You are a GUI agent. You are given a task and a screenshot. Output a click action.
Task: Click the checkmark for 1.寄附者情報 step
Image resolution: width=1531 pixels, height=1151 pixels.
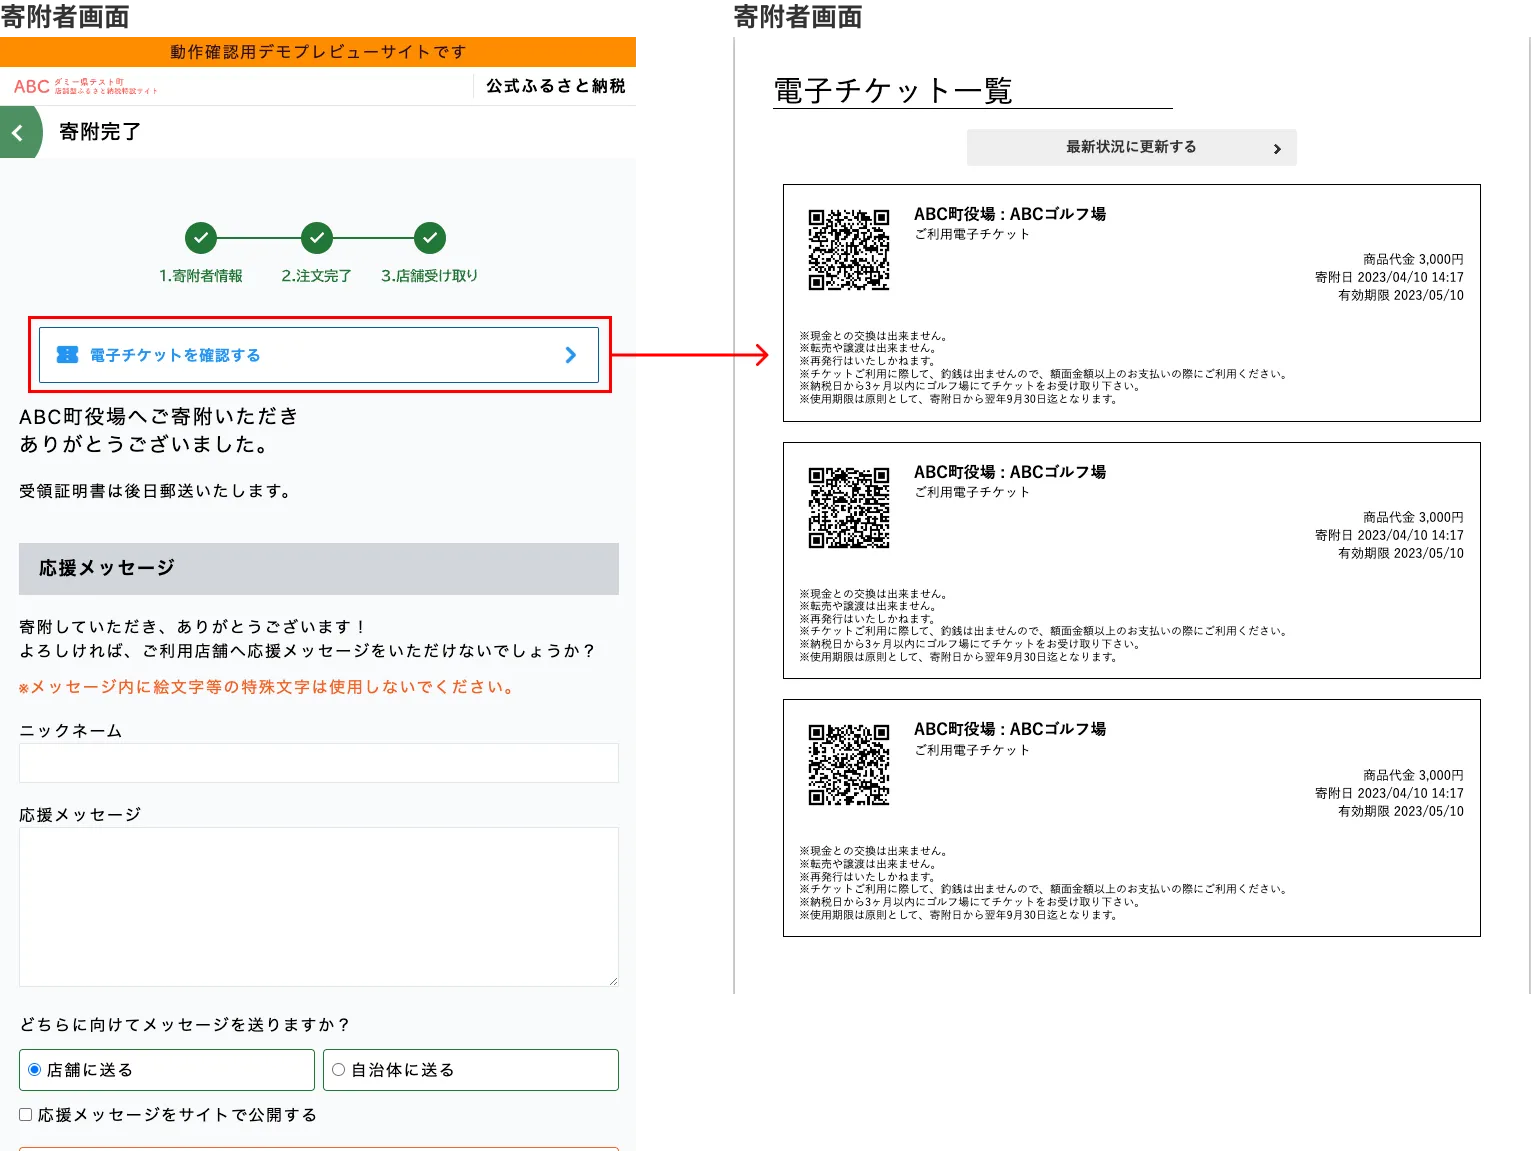[201, 238]
